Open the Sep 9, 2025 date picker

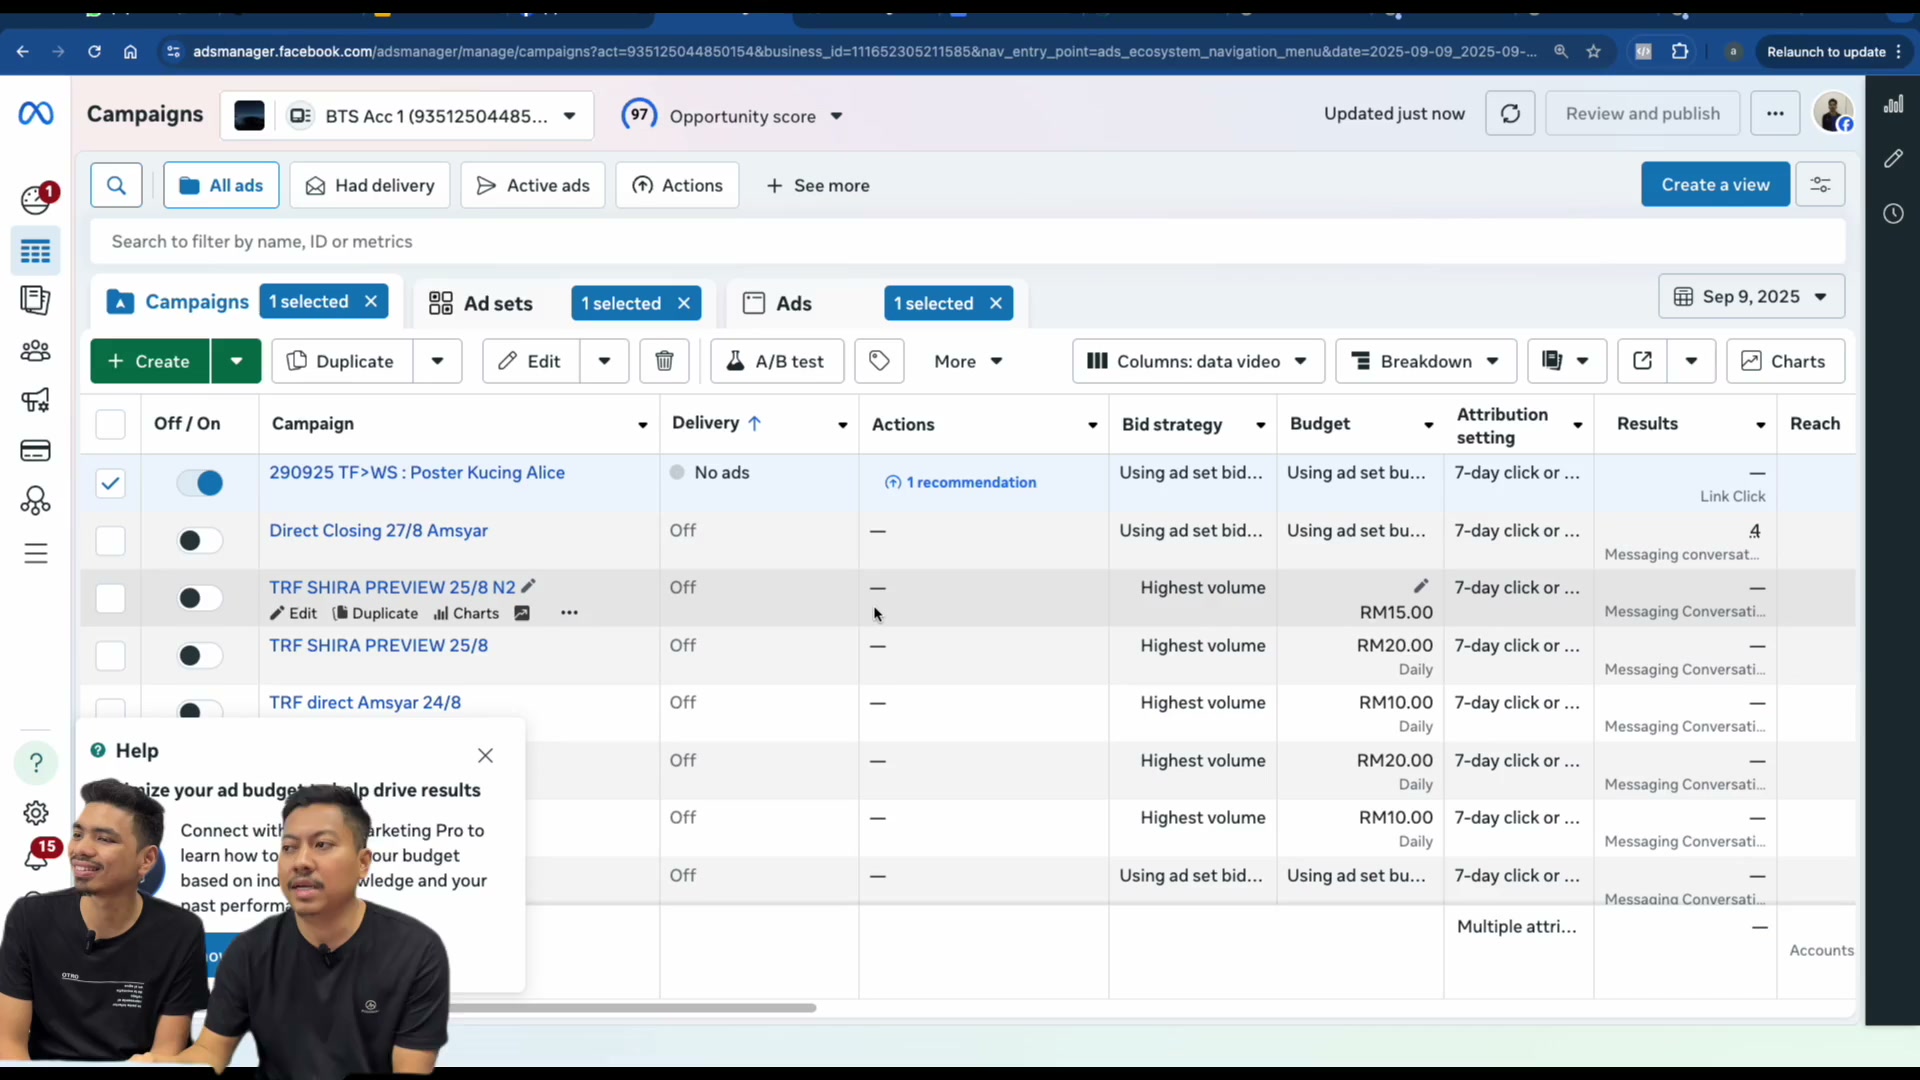[1751, 297]
